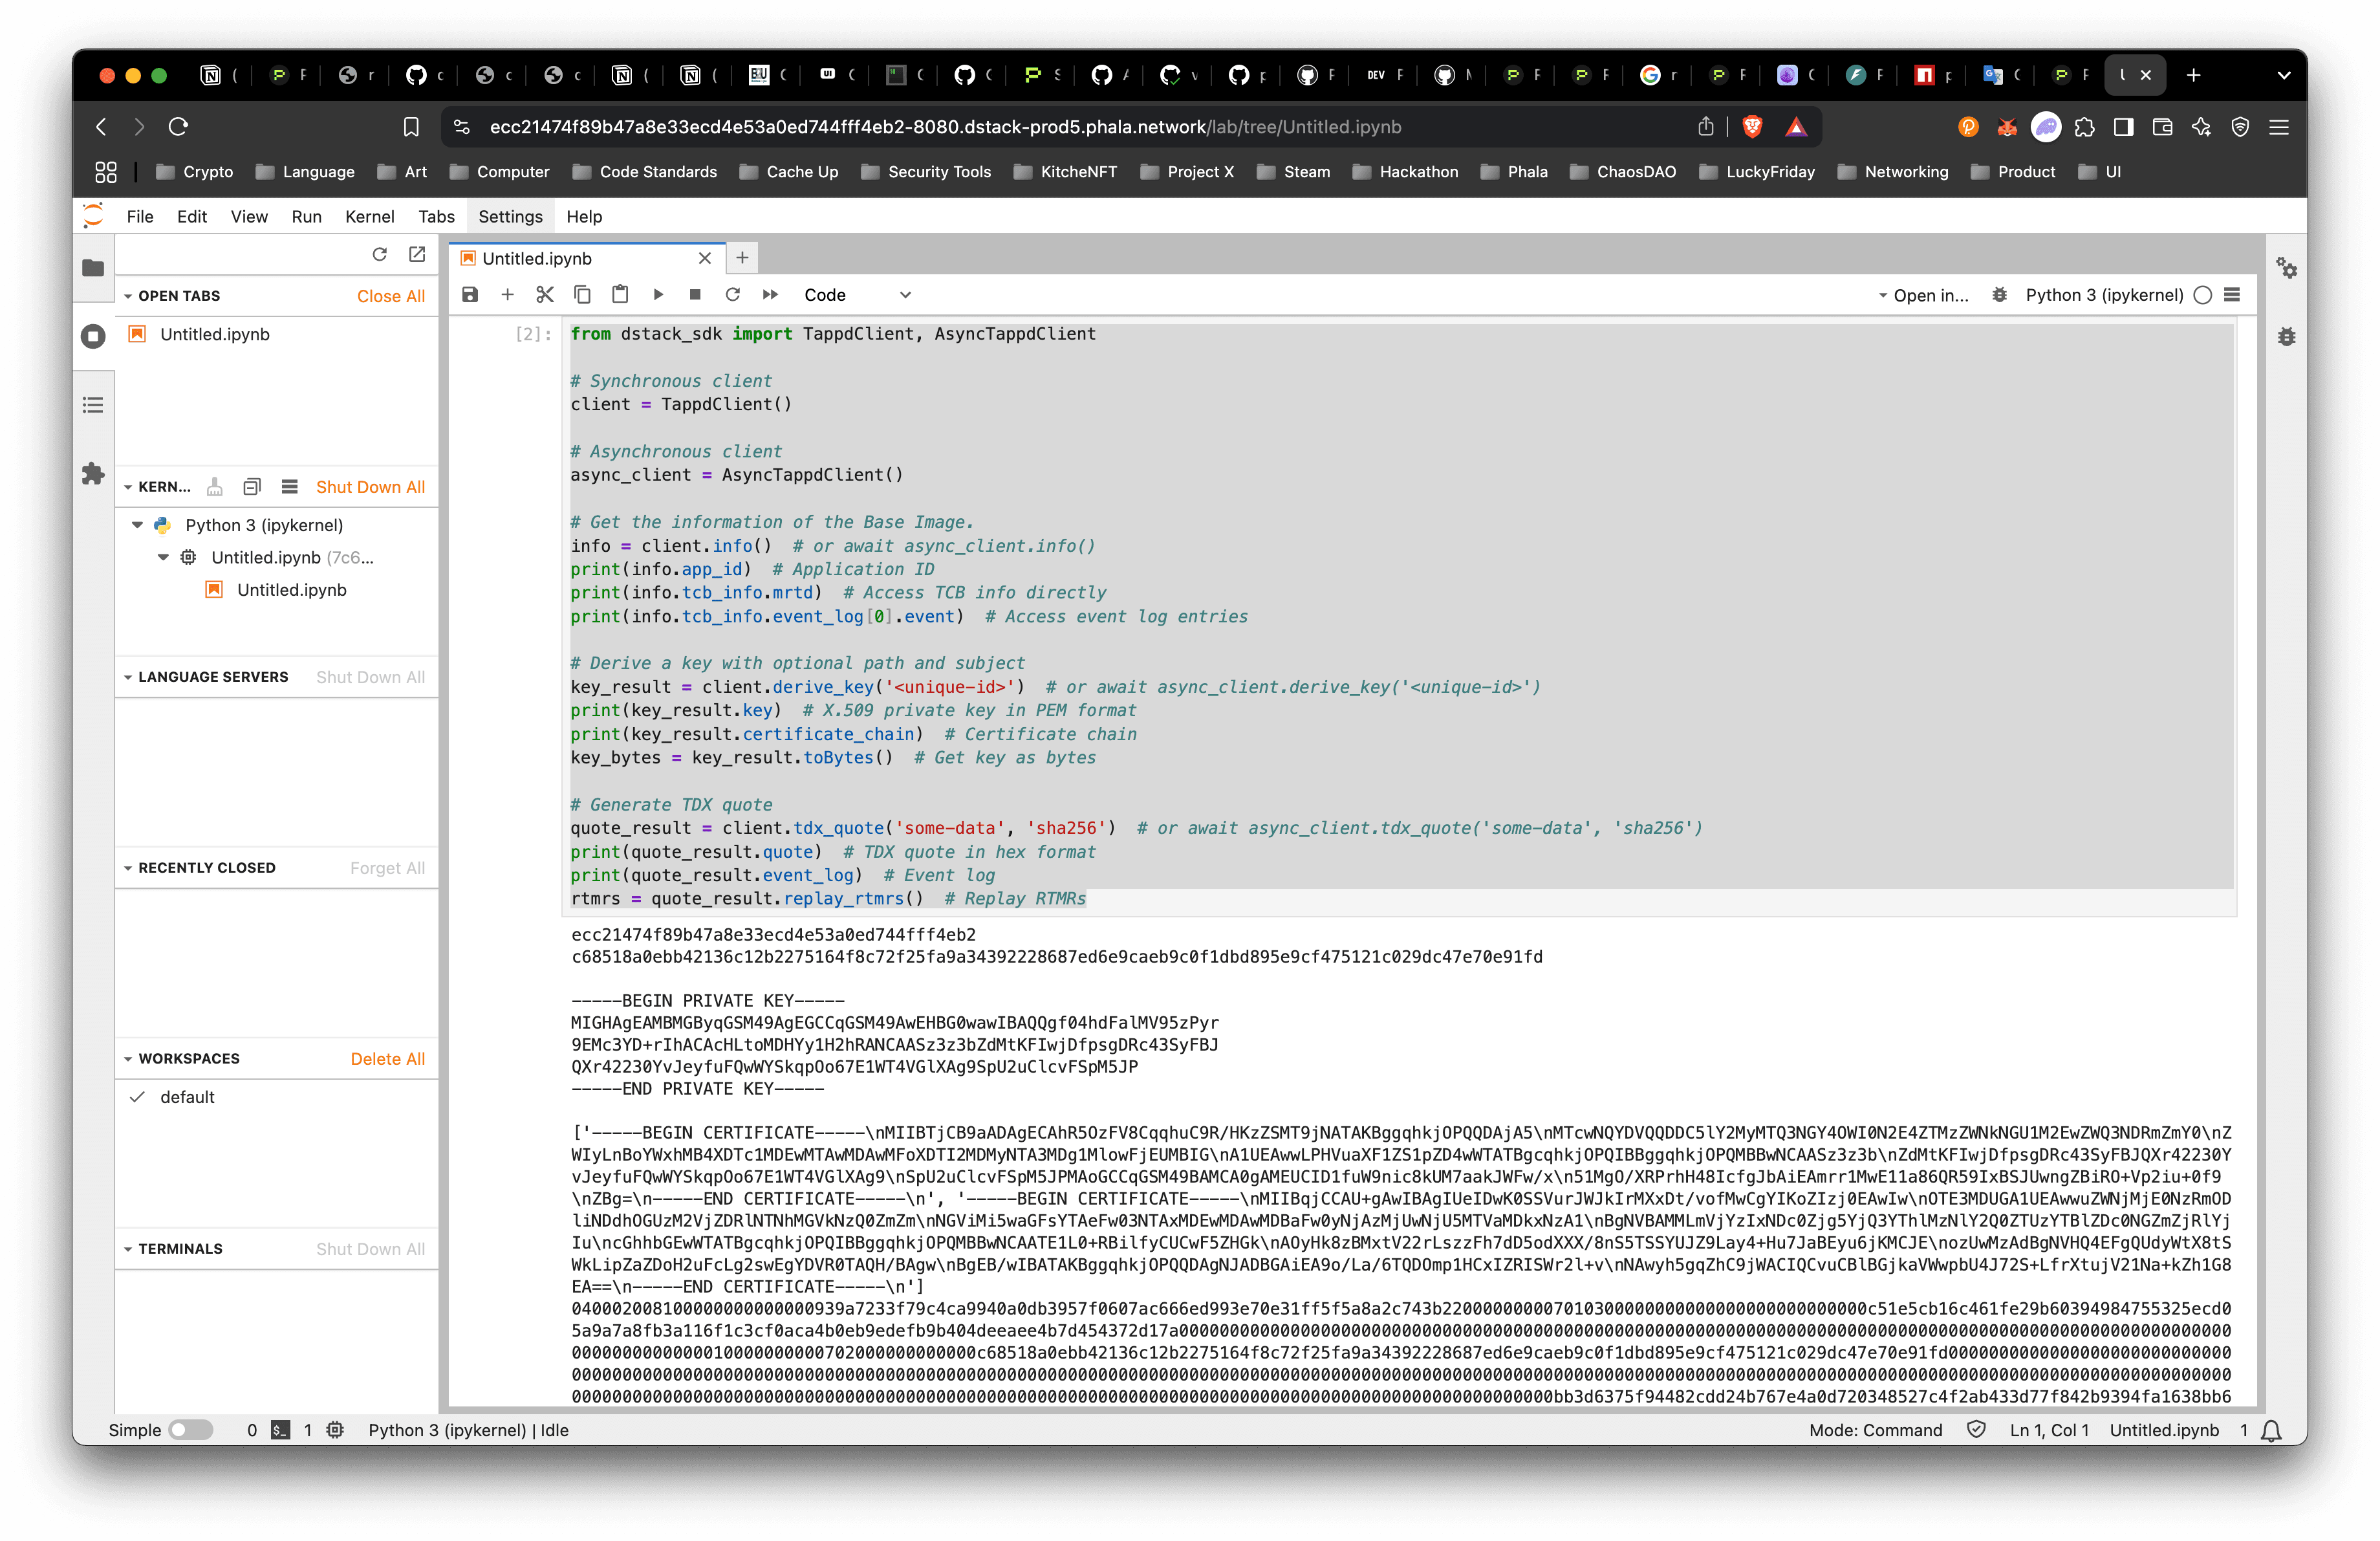Select the default workspace checkmark item
2380x1541 pixels.
coord(187,1097)
